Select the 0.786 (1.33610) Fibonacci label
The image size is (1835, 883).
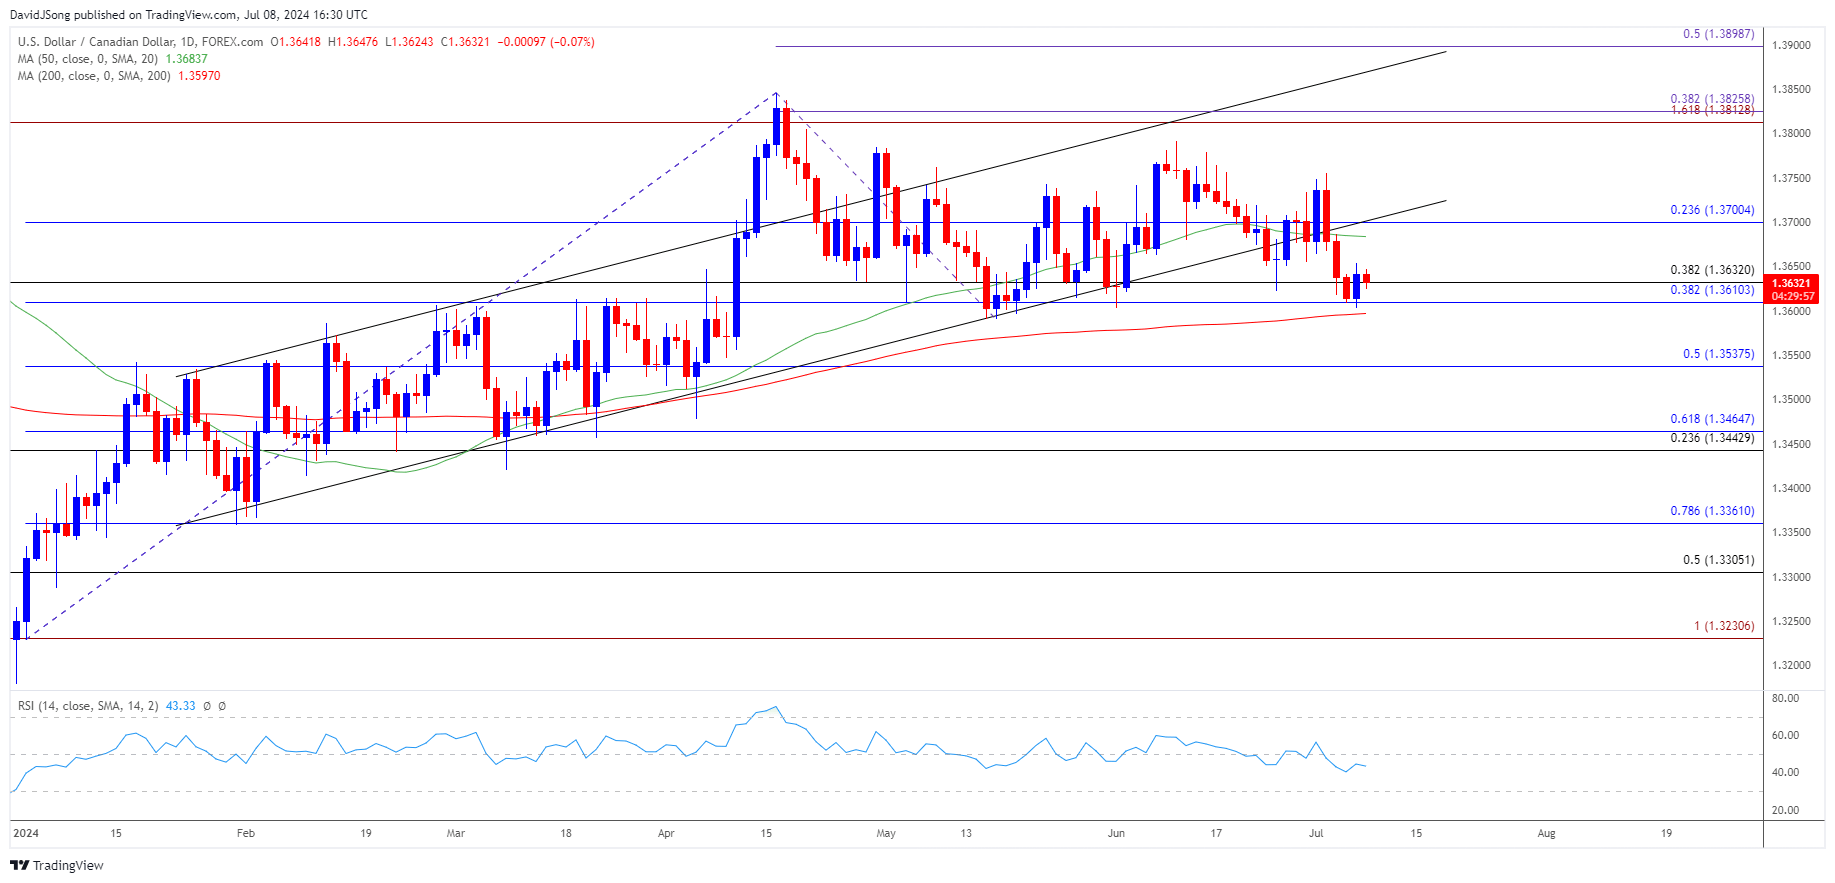click(x=1712, y=511)
